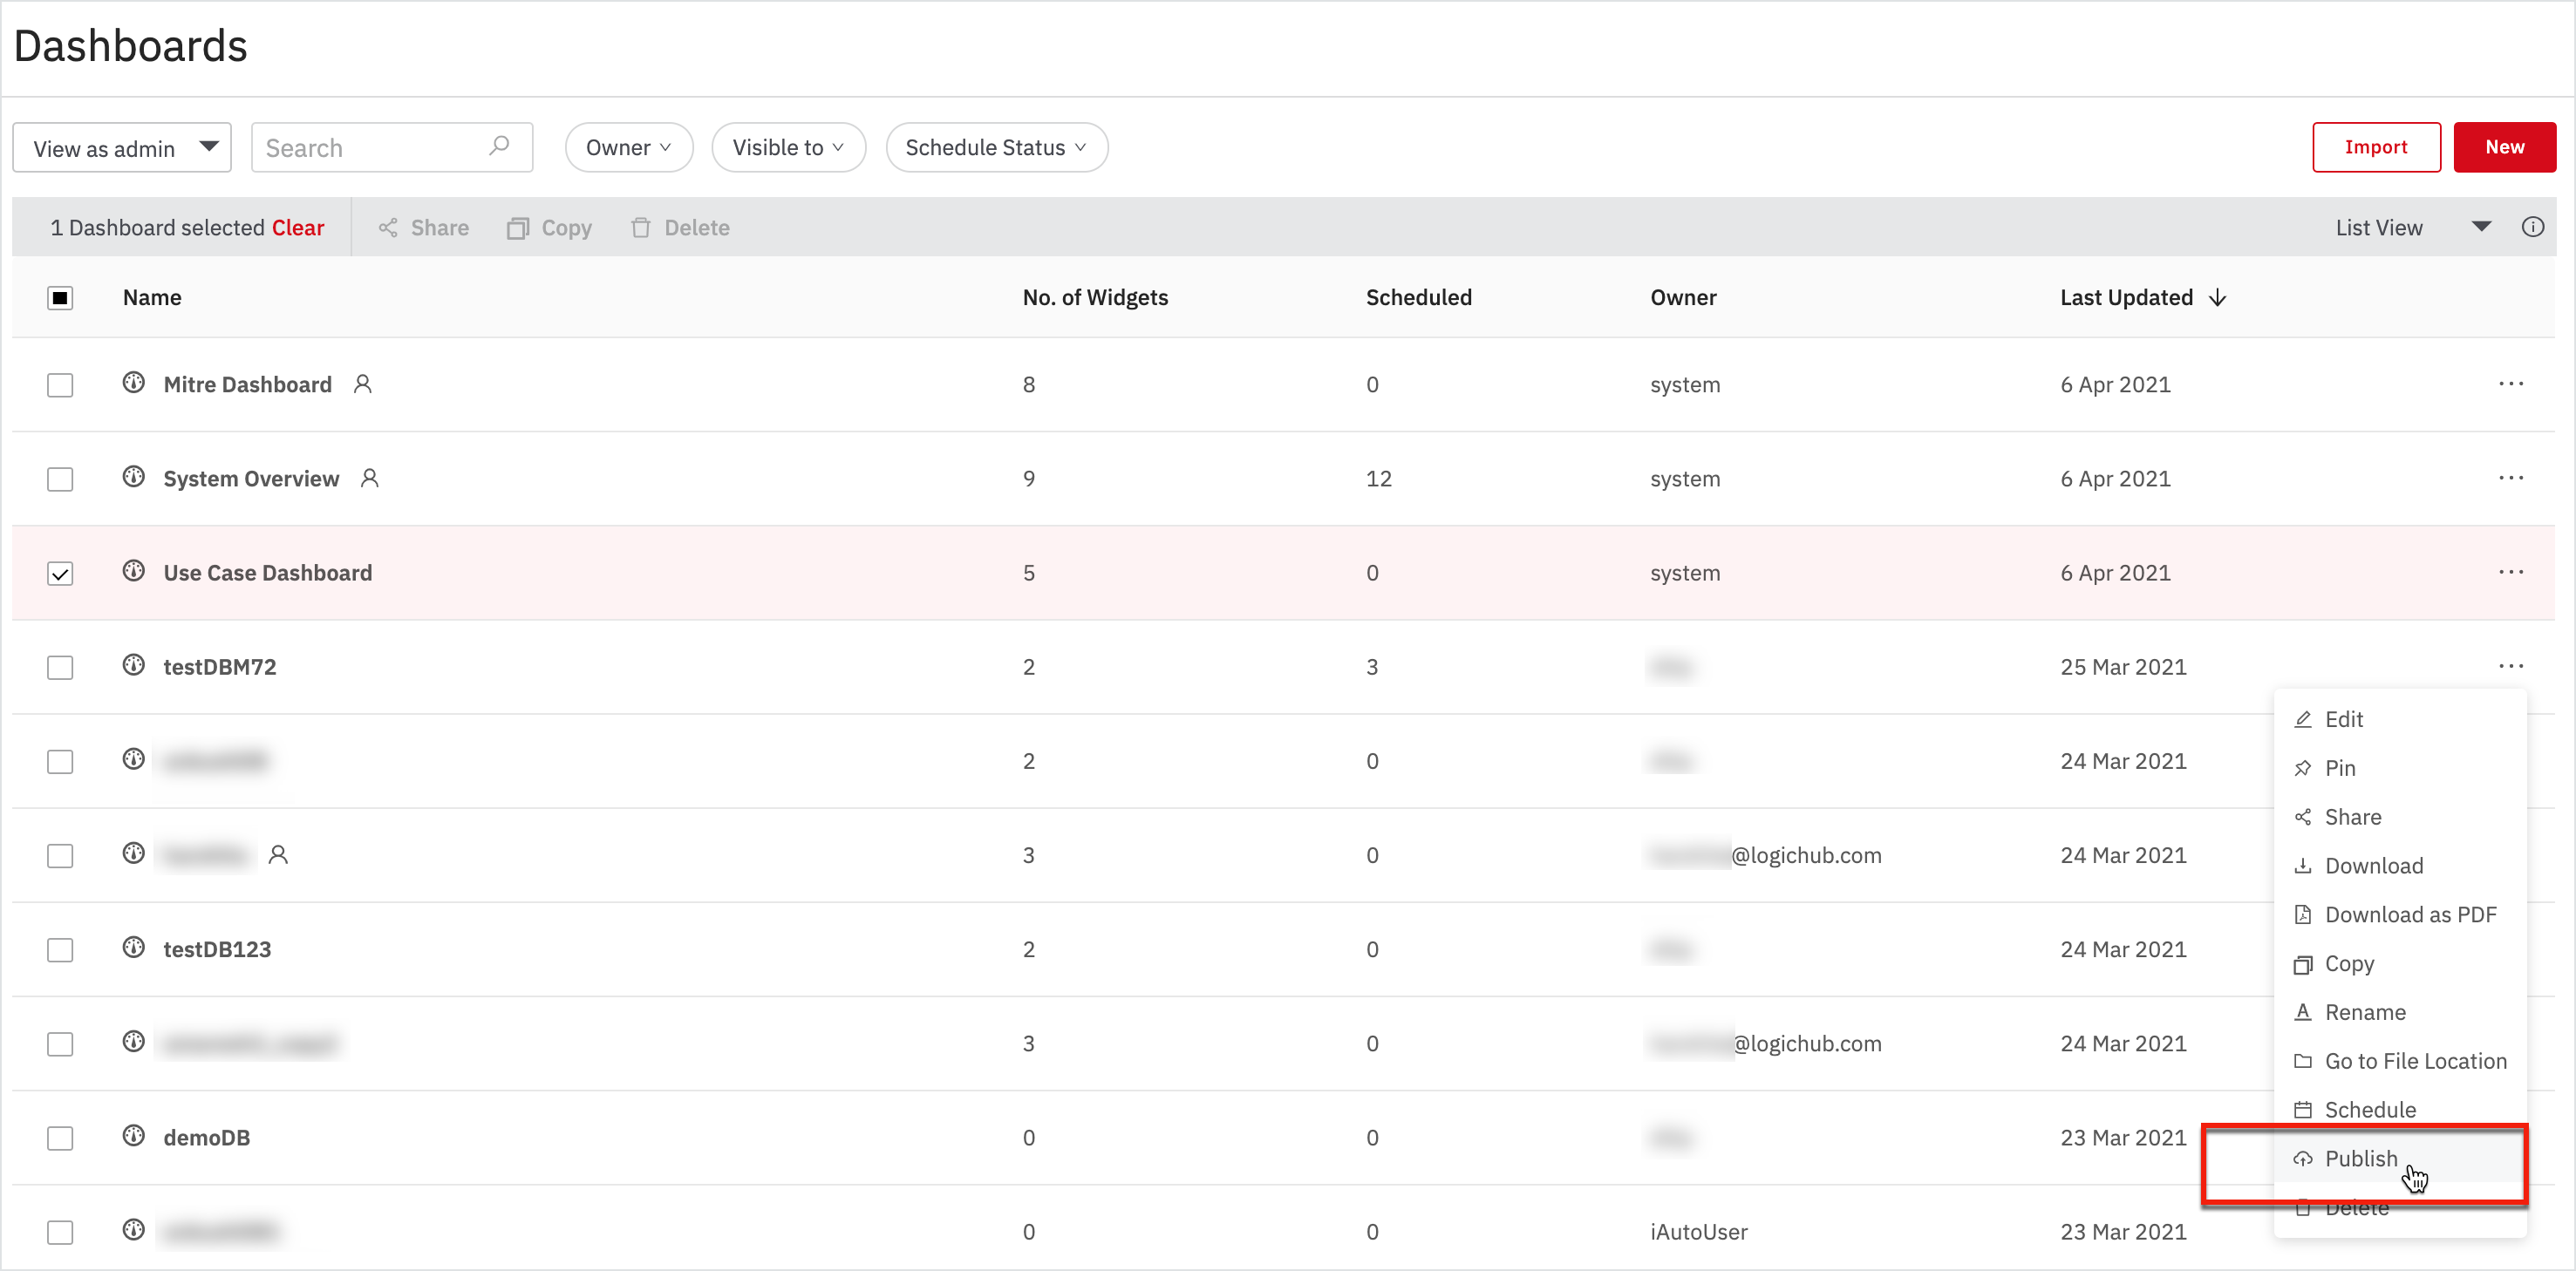
Task: Check the testDBM72 row checkbox
Action: click(60, 667)
